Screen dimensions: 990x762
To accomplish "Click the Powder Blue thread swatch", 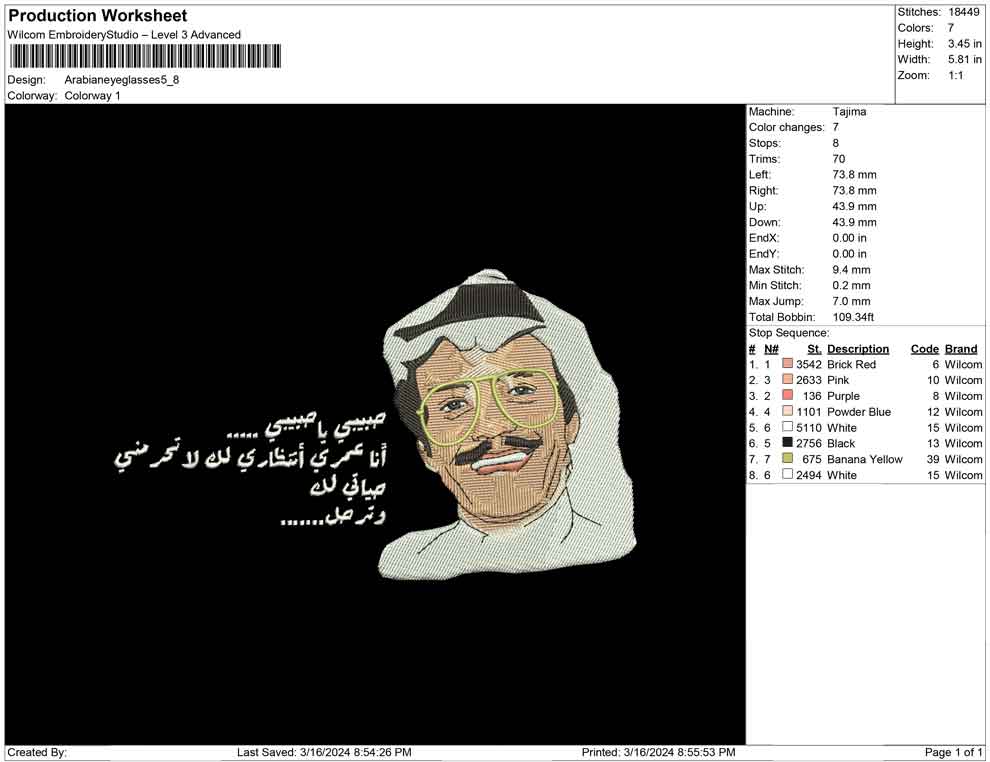I will [787, 411].
